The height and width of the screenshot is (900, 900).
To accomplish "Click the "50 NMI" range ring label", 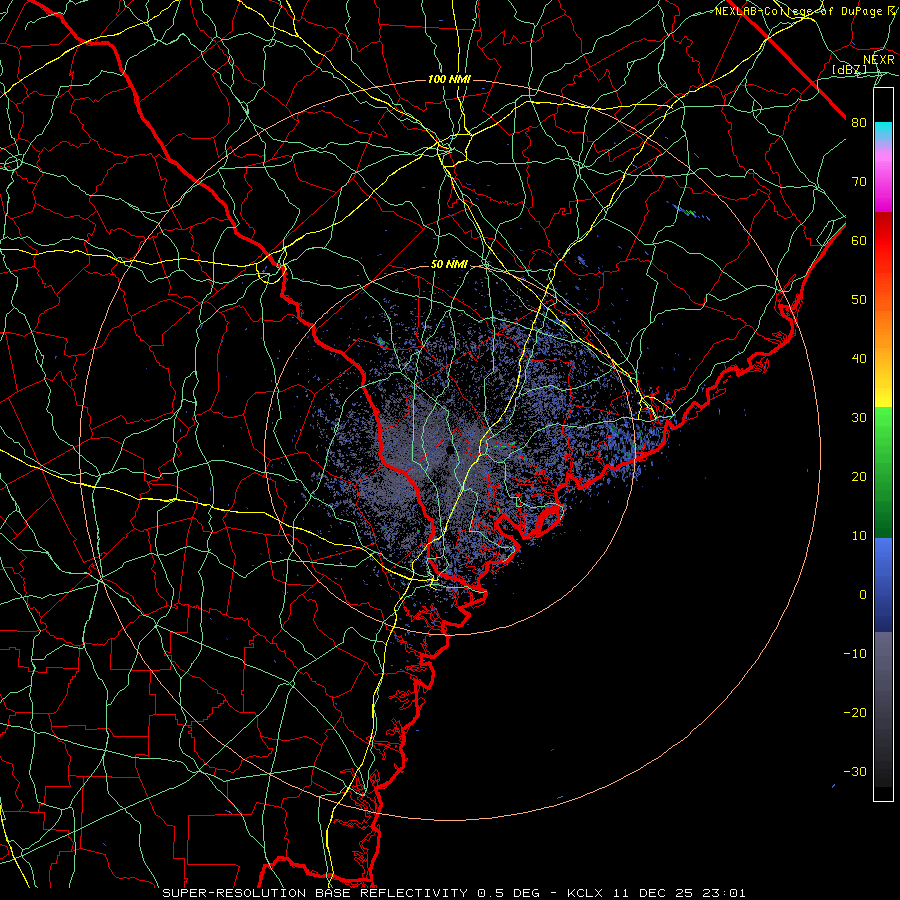I will point(449,265).
